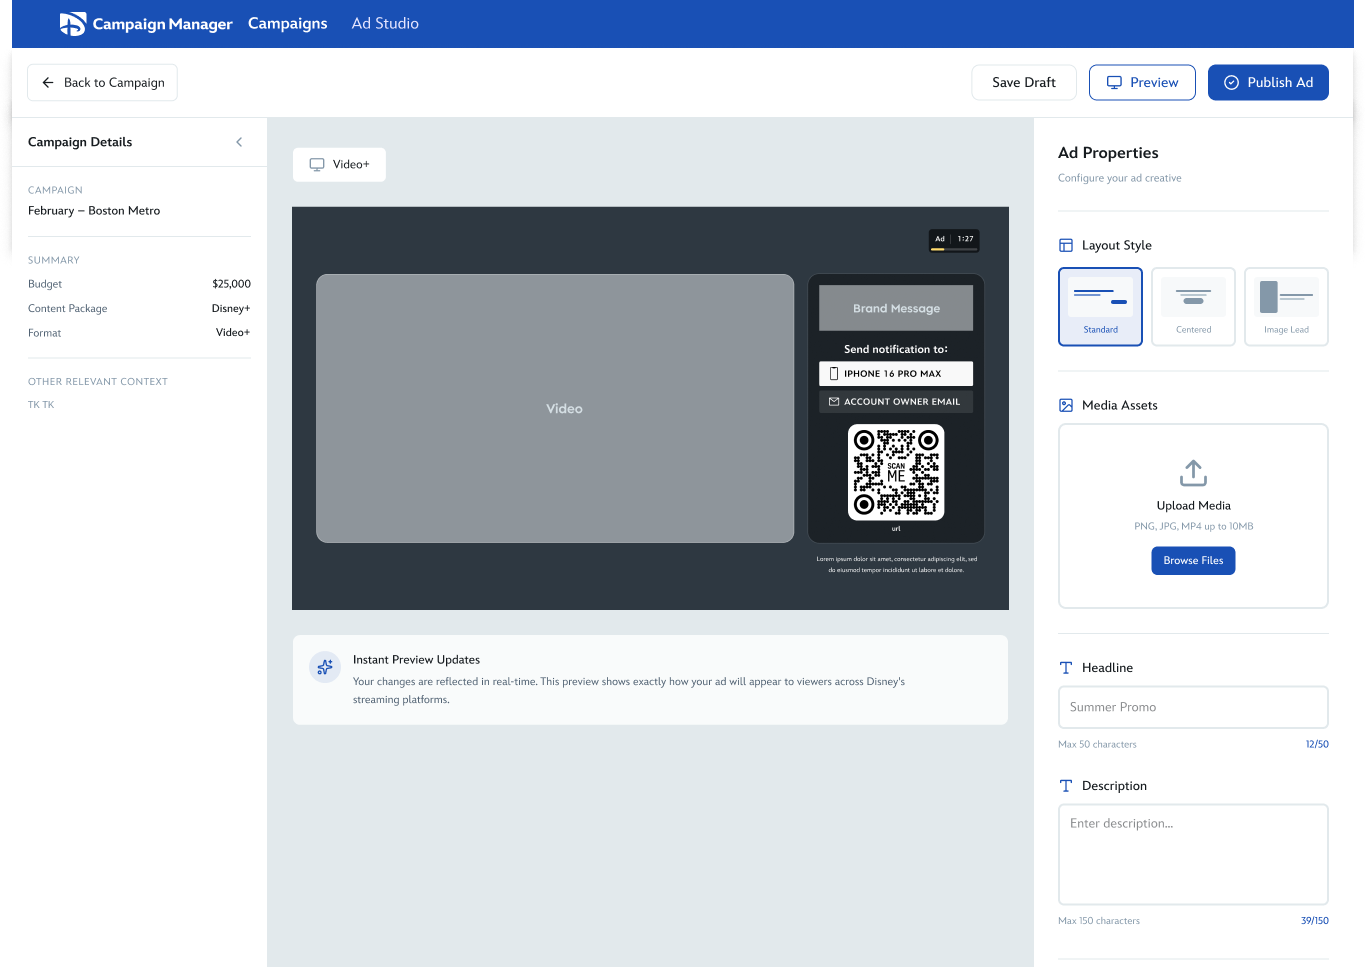The height and width of the screenshot is (967, 1365).
Task: Click the Format value 'Video+' in summary
Action: click(233, 333)
